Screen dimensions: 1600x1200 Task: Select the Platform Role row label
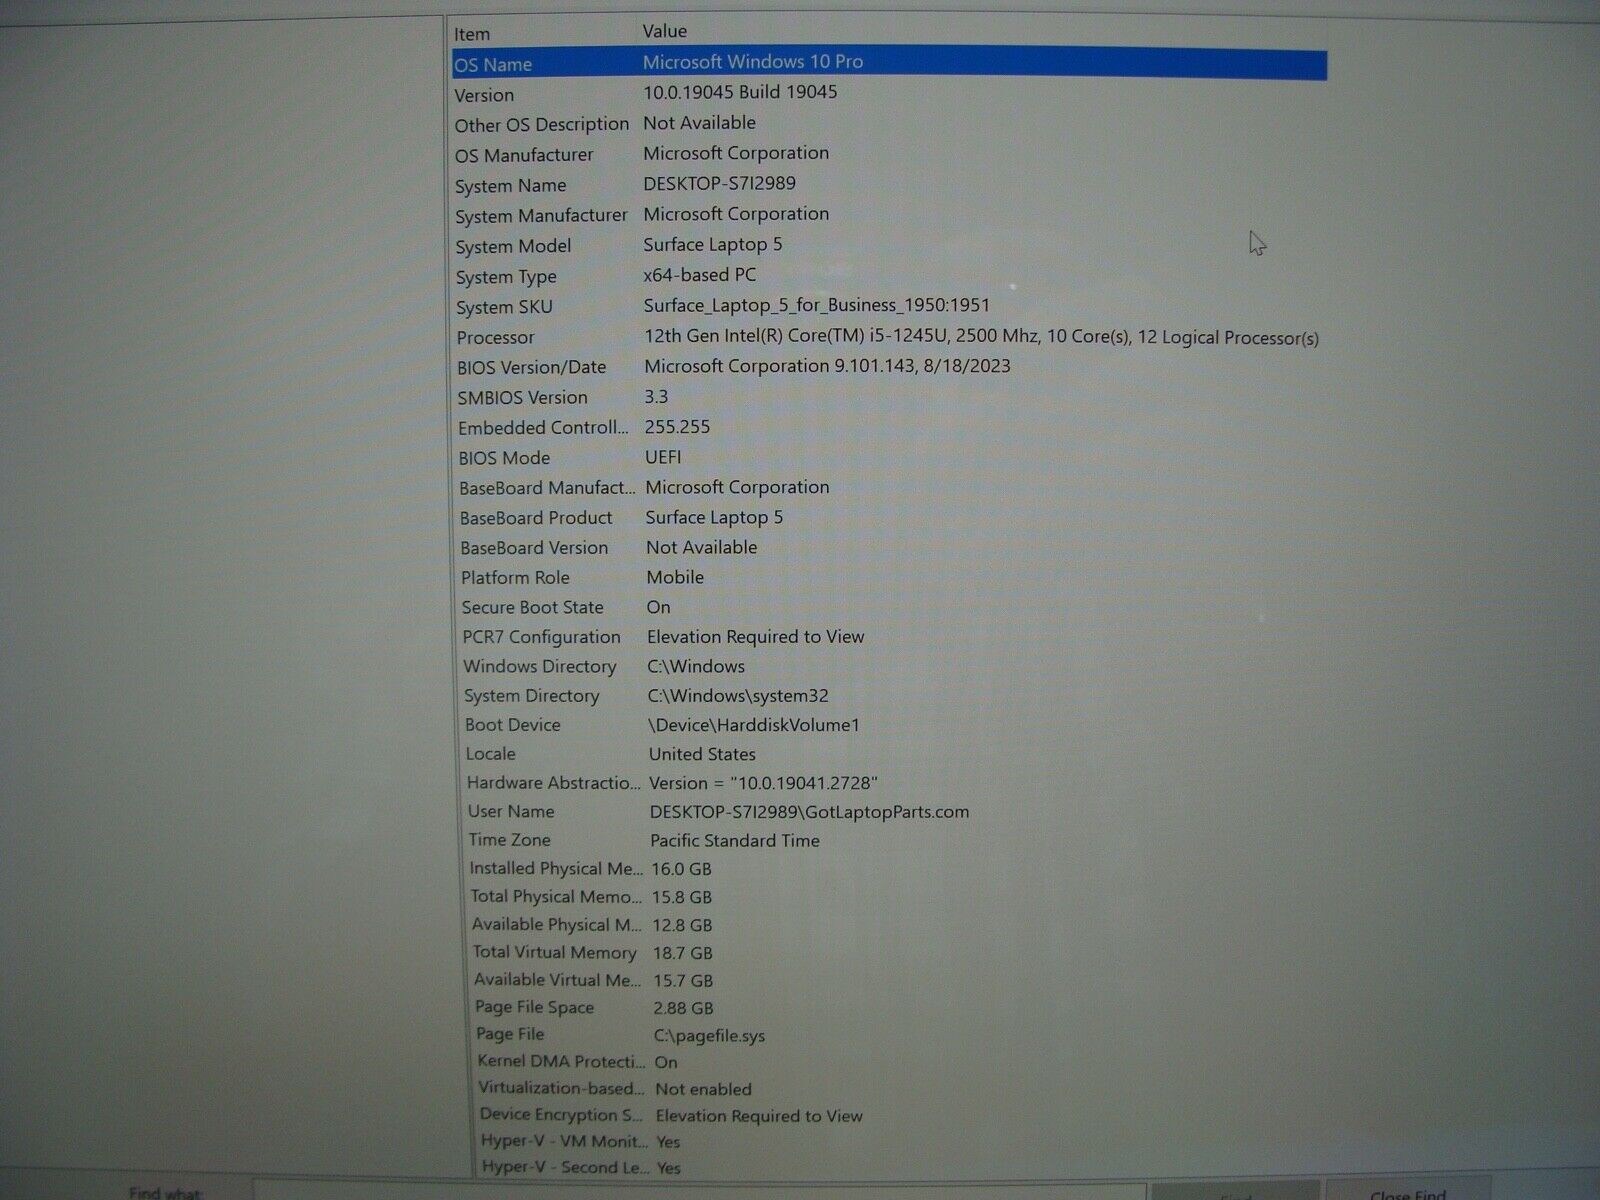point(515,578)
